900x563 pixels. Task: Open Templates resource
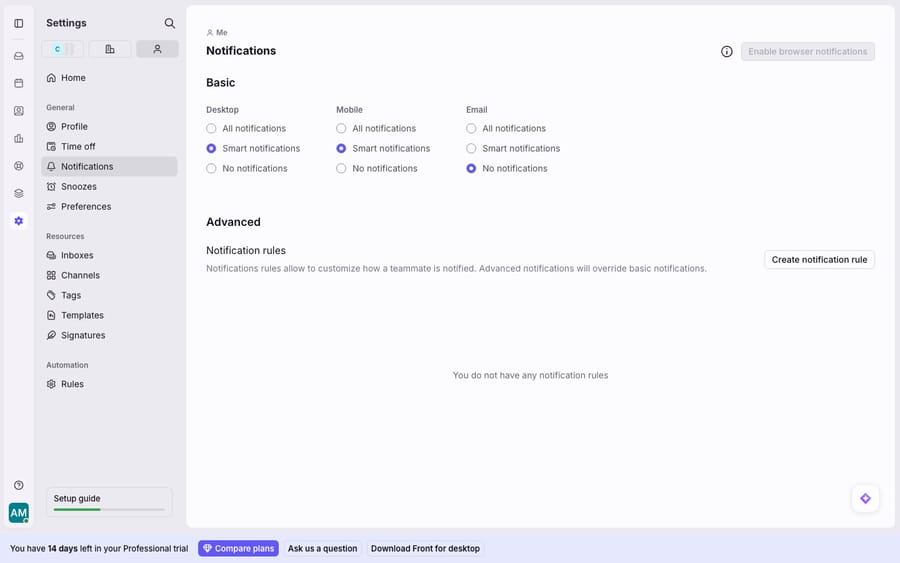click(109, 316)
